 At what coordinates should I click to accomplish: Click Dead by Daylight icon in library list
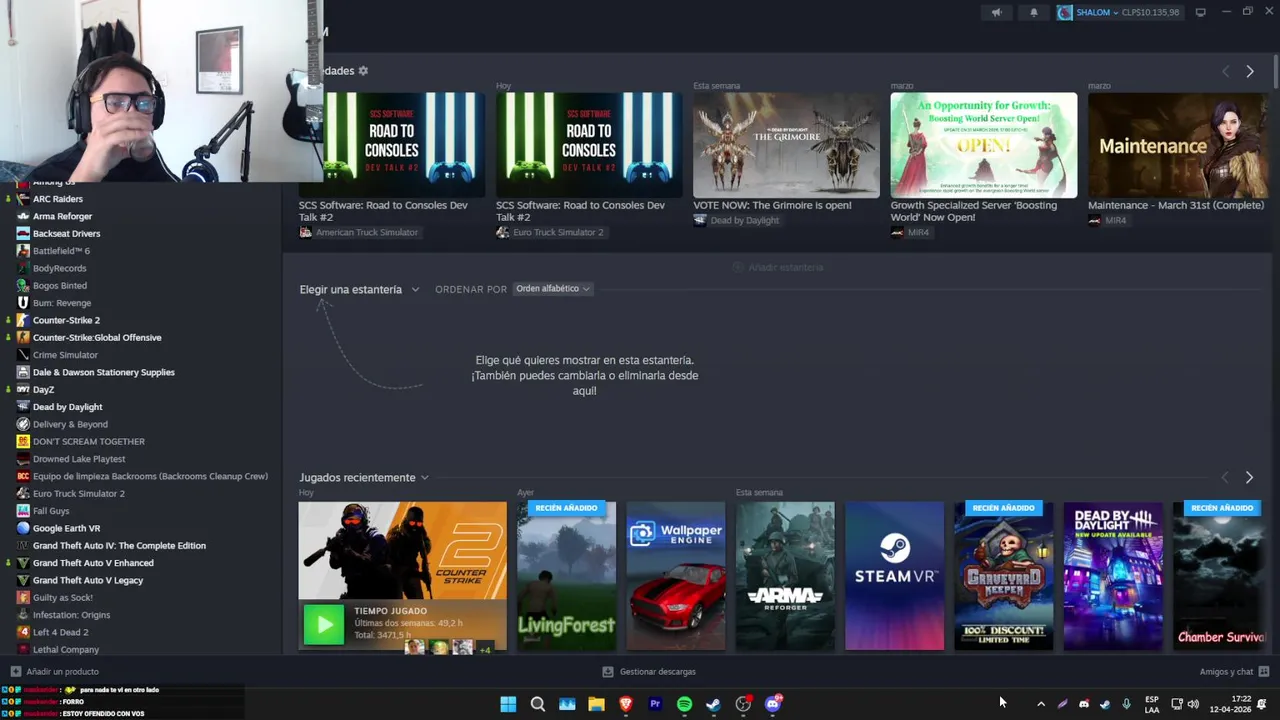click(x=23, y=407)
